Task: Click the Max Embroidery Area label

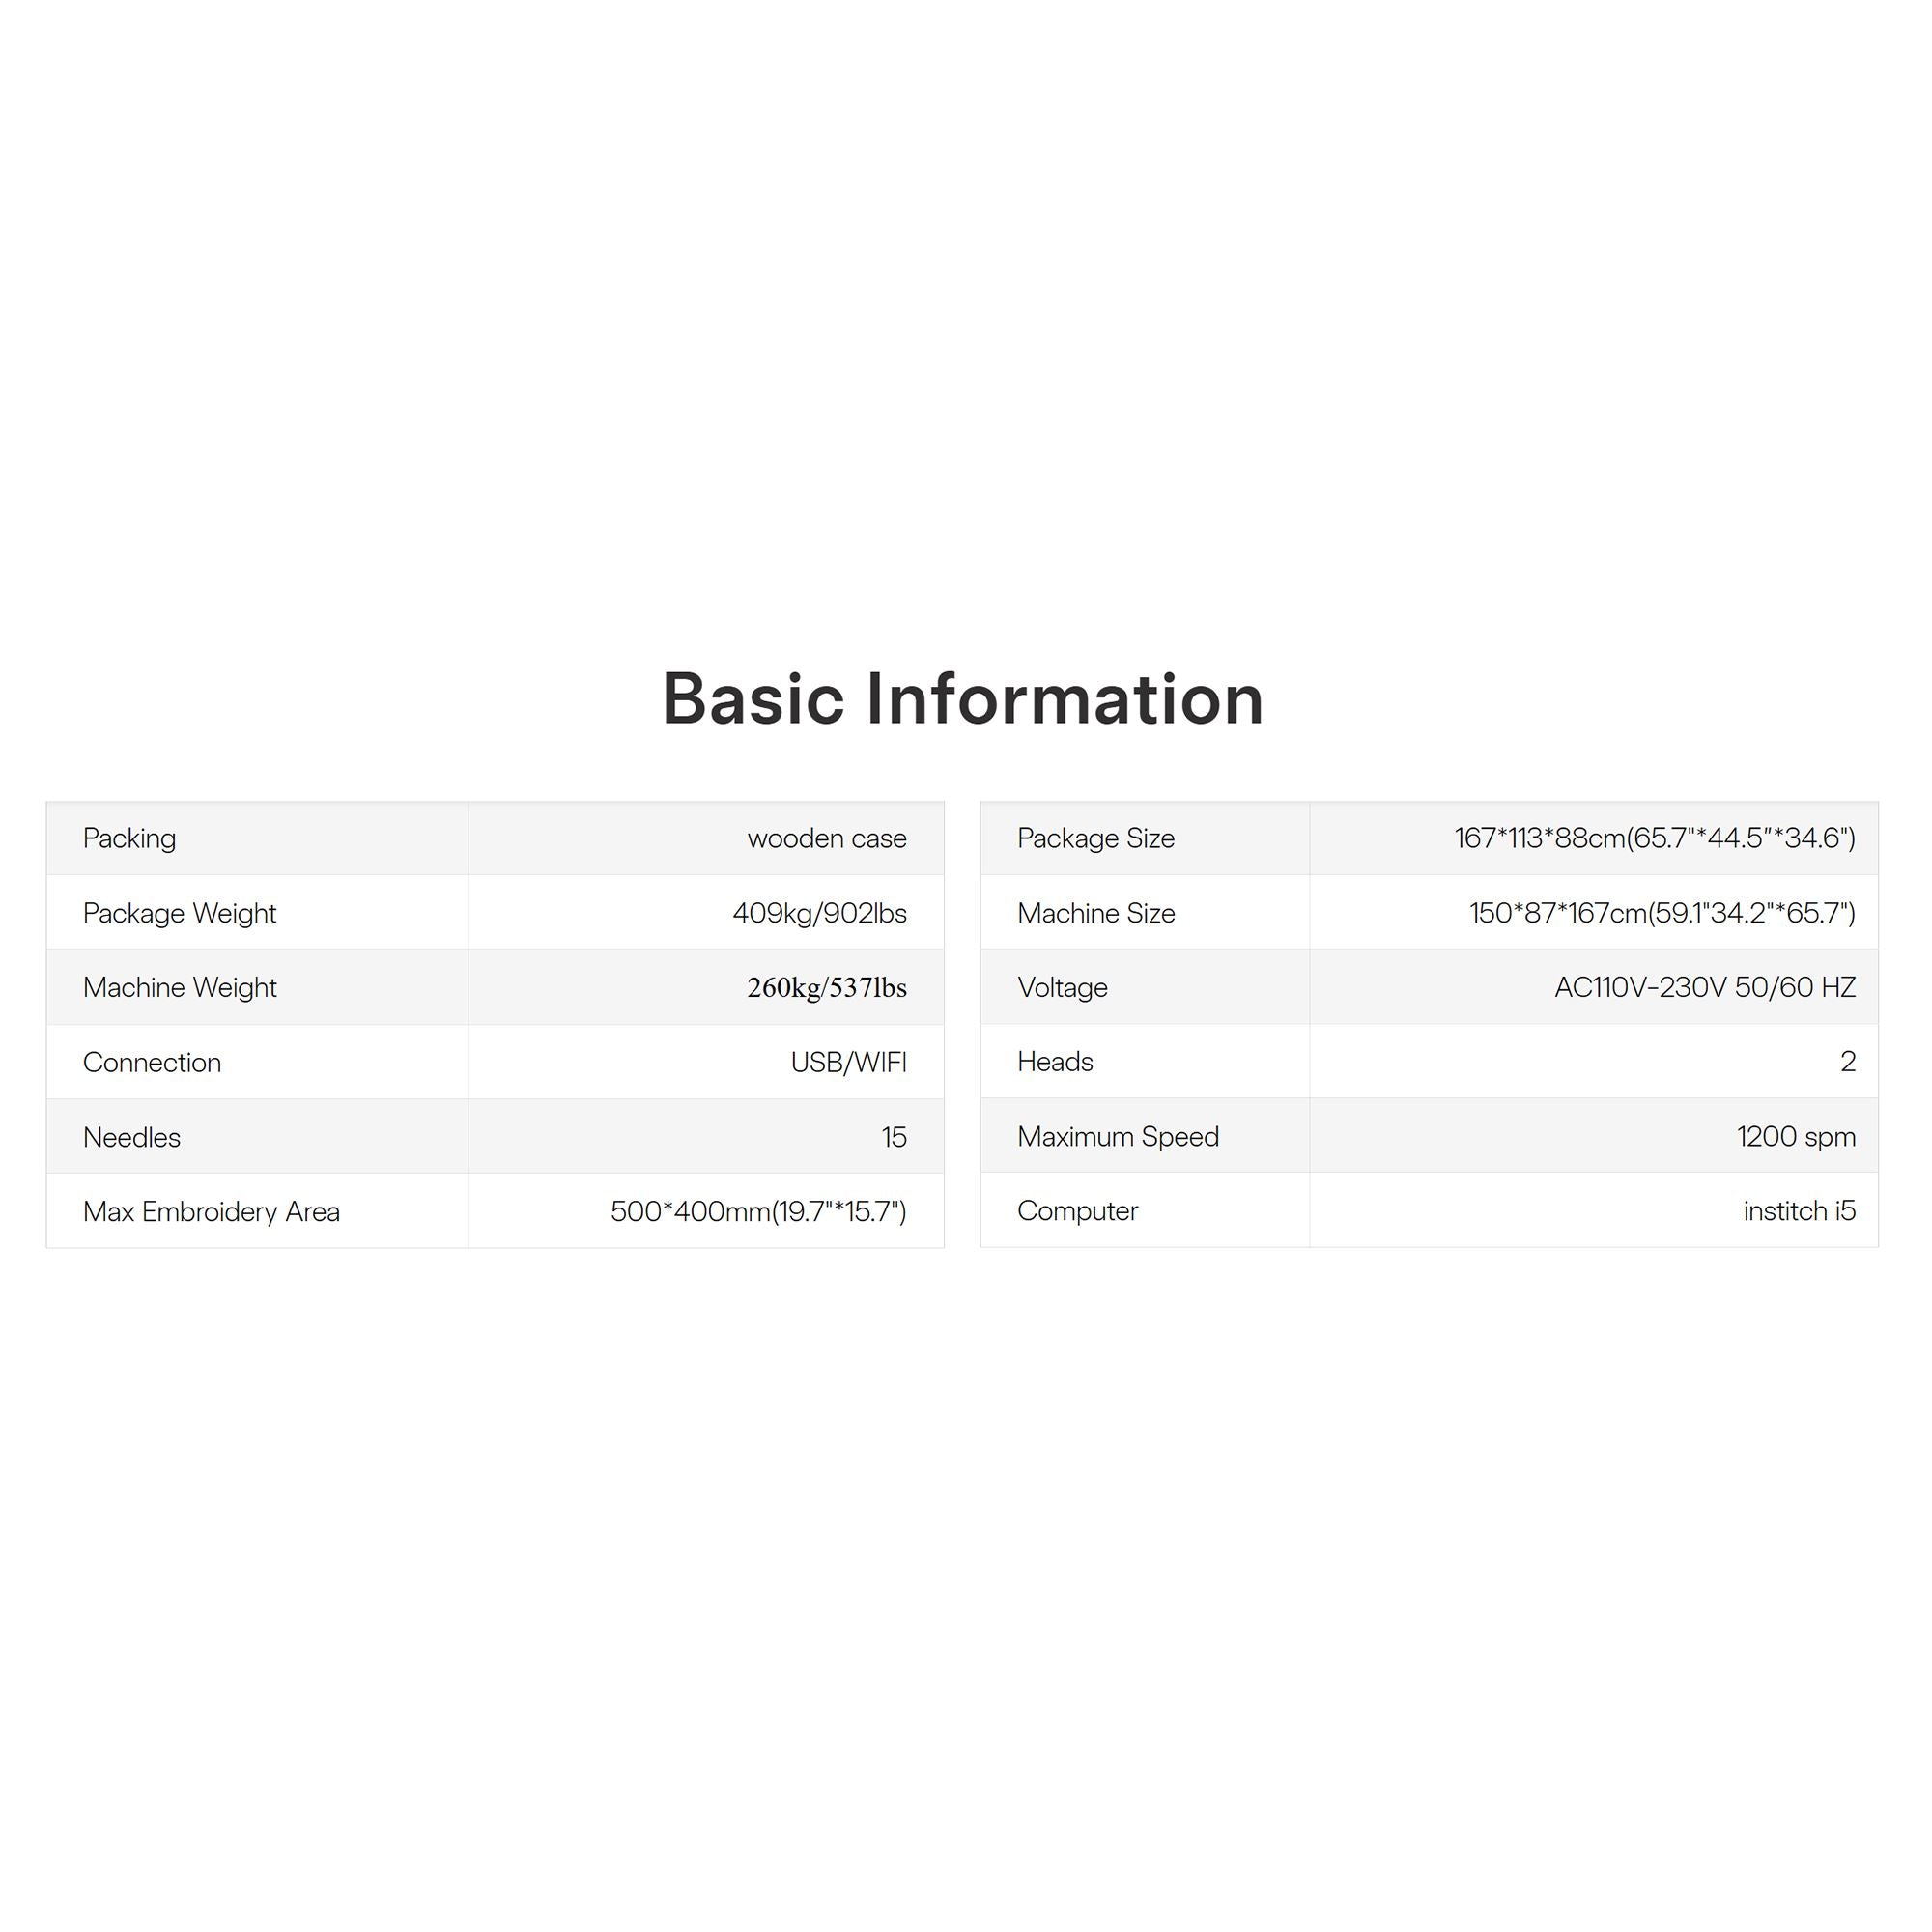Action: (x=211, y=1211)
